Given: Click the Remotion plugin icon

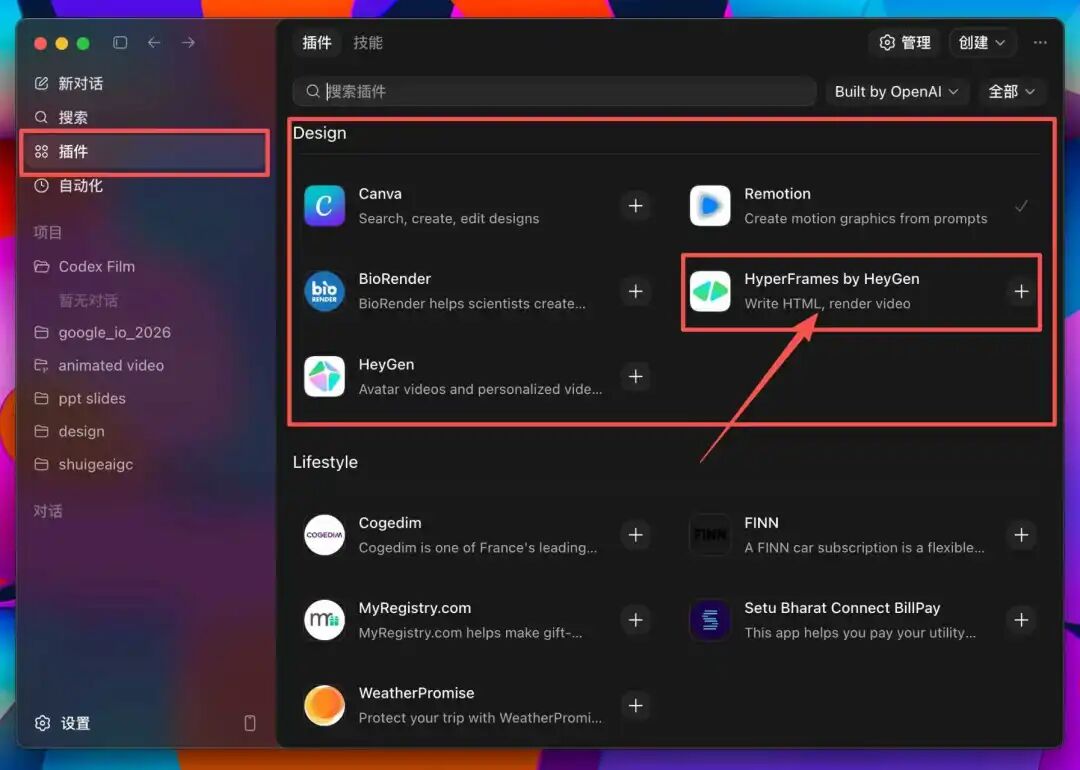Looking at the screenshot, I should click(x=710, y=206).
